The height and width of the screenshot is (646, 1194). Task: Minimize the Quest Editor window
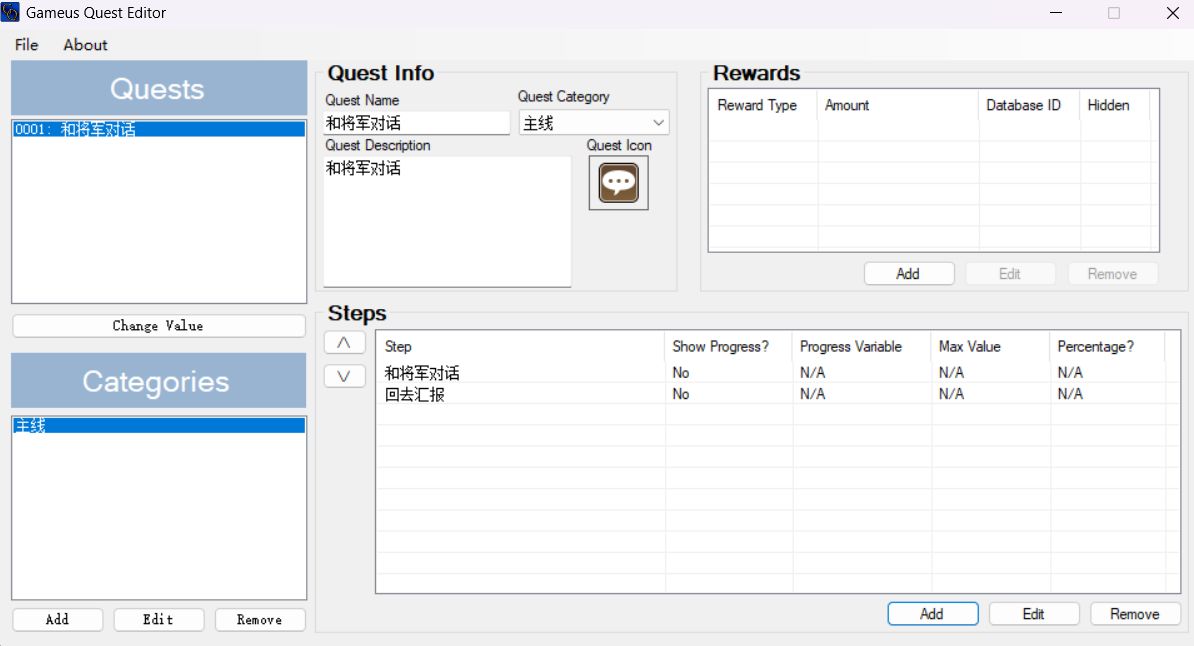pyautogui.click(x=1055, y=13)
